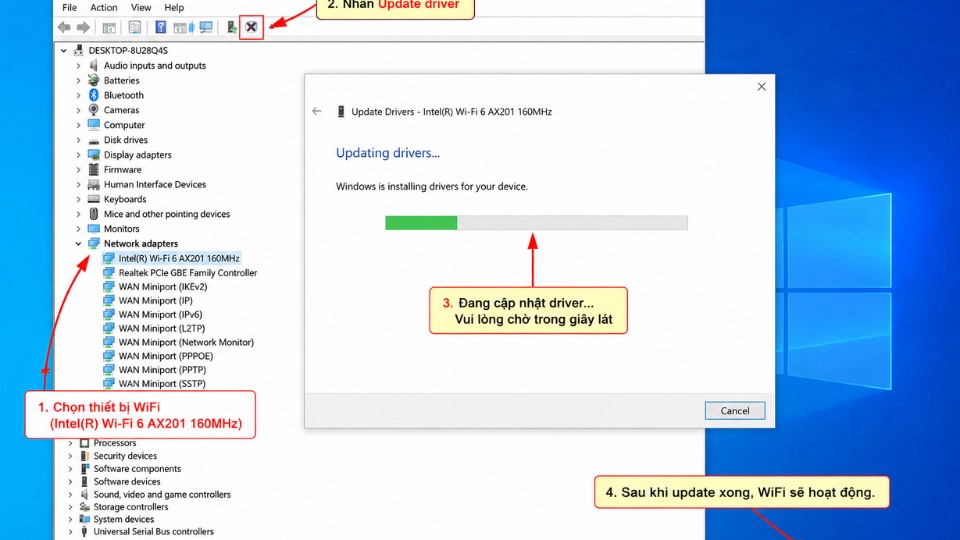This screenshot has height=540, width=960.
Task: Select the Monitors category icon
Action: pos(94,228)
